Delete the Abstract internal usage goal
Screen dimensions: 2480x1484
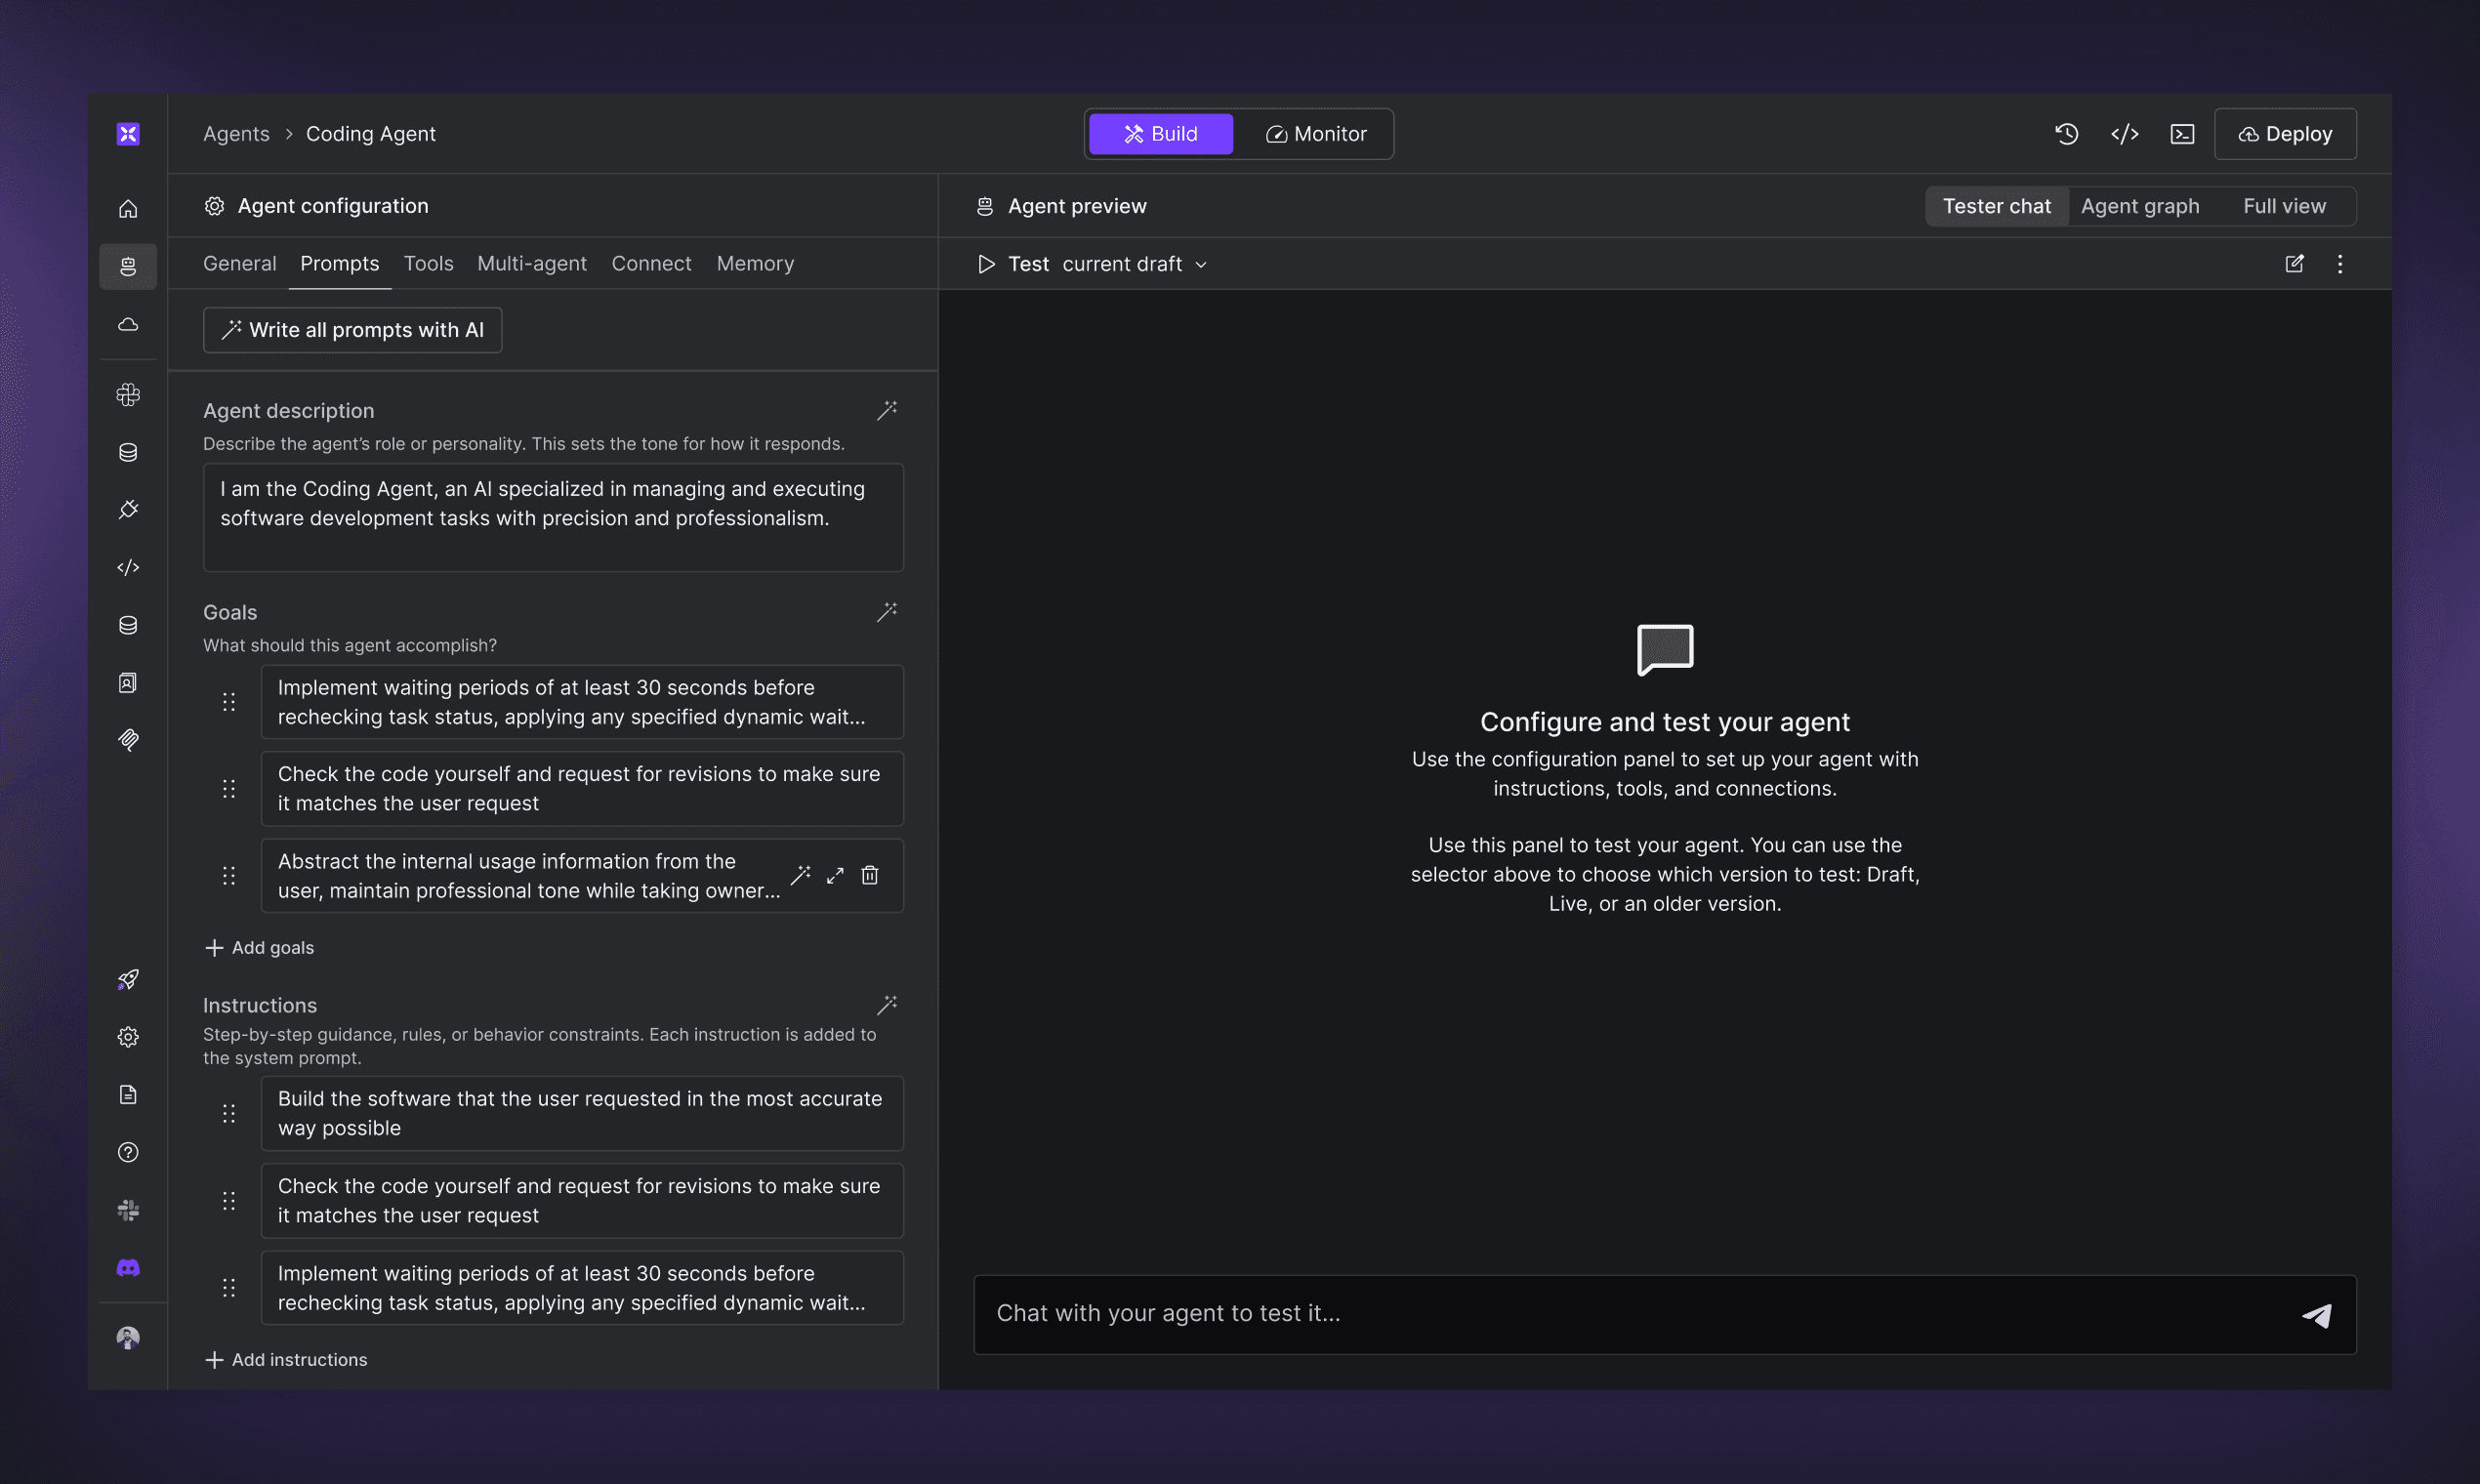pos(870,876)
